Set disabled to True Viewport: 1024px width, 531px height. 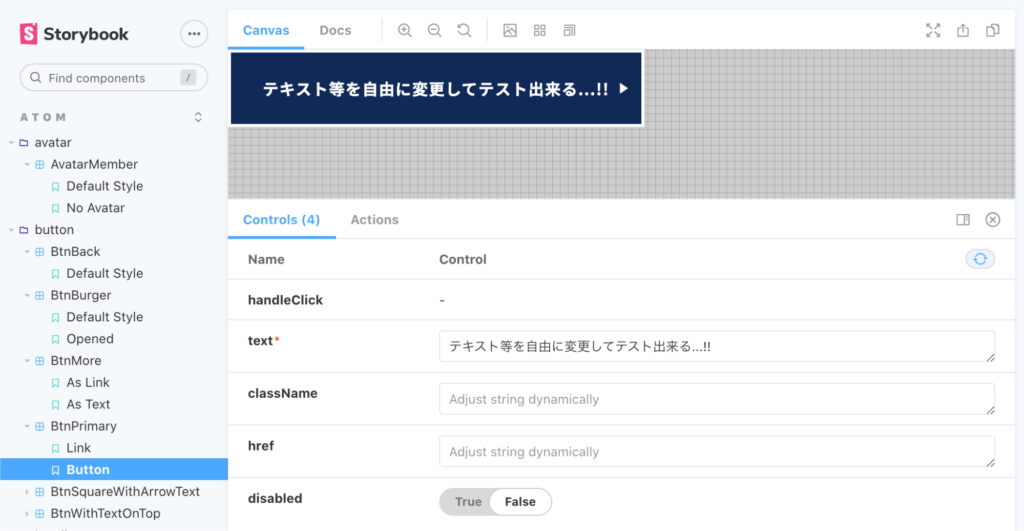(x=468, y=502)
